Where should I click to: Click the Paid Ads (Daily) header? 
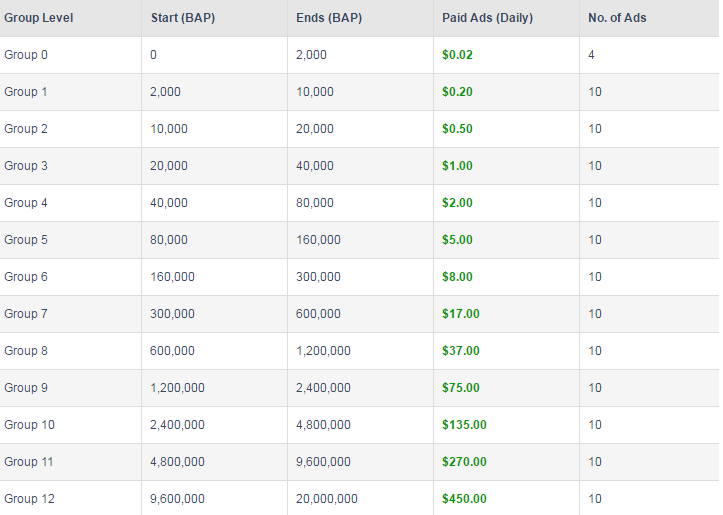(487, 18)
